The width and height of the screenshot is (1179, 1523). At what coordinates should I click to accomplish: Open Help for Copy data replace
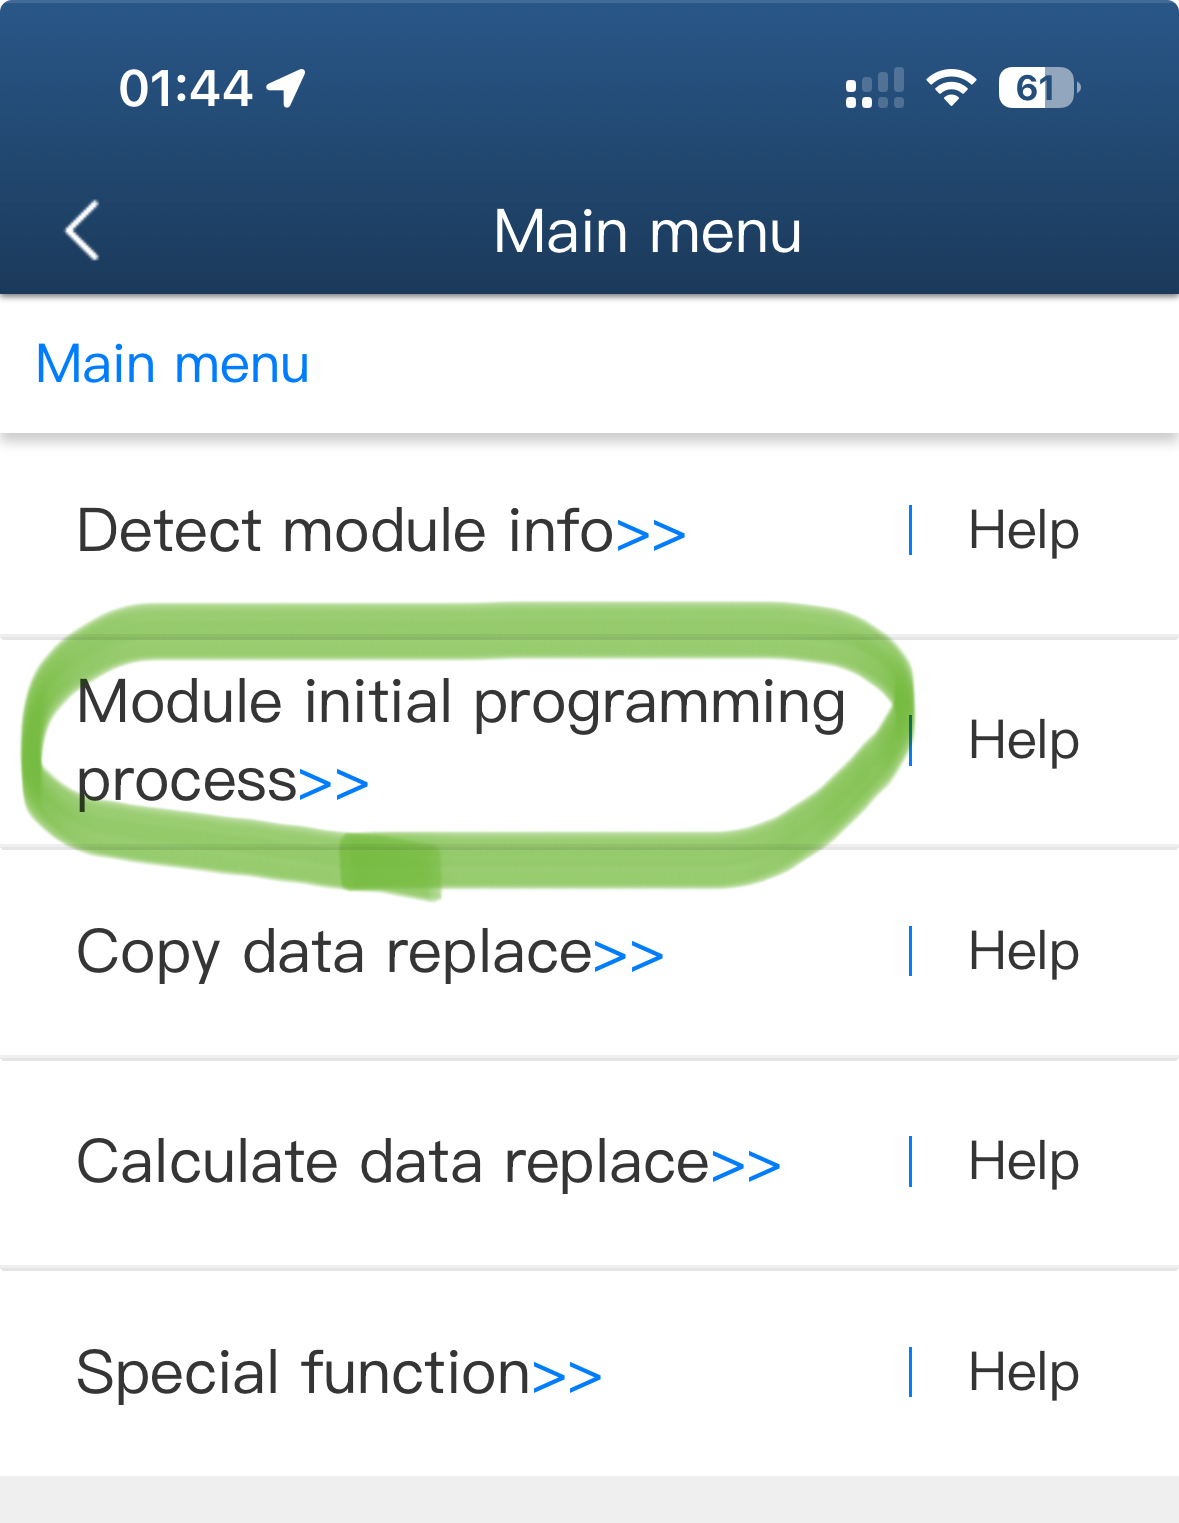pos(1023,951)
